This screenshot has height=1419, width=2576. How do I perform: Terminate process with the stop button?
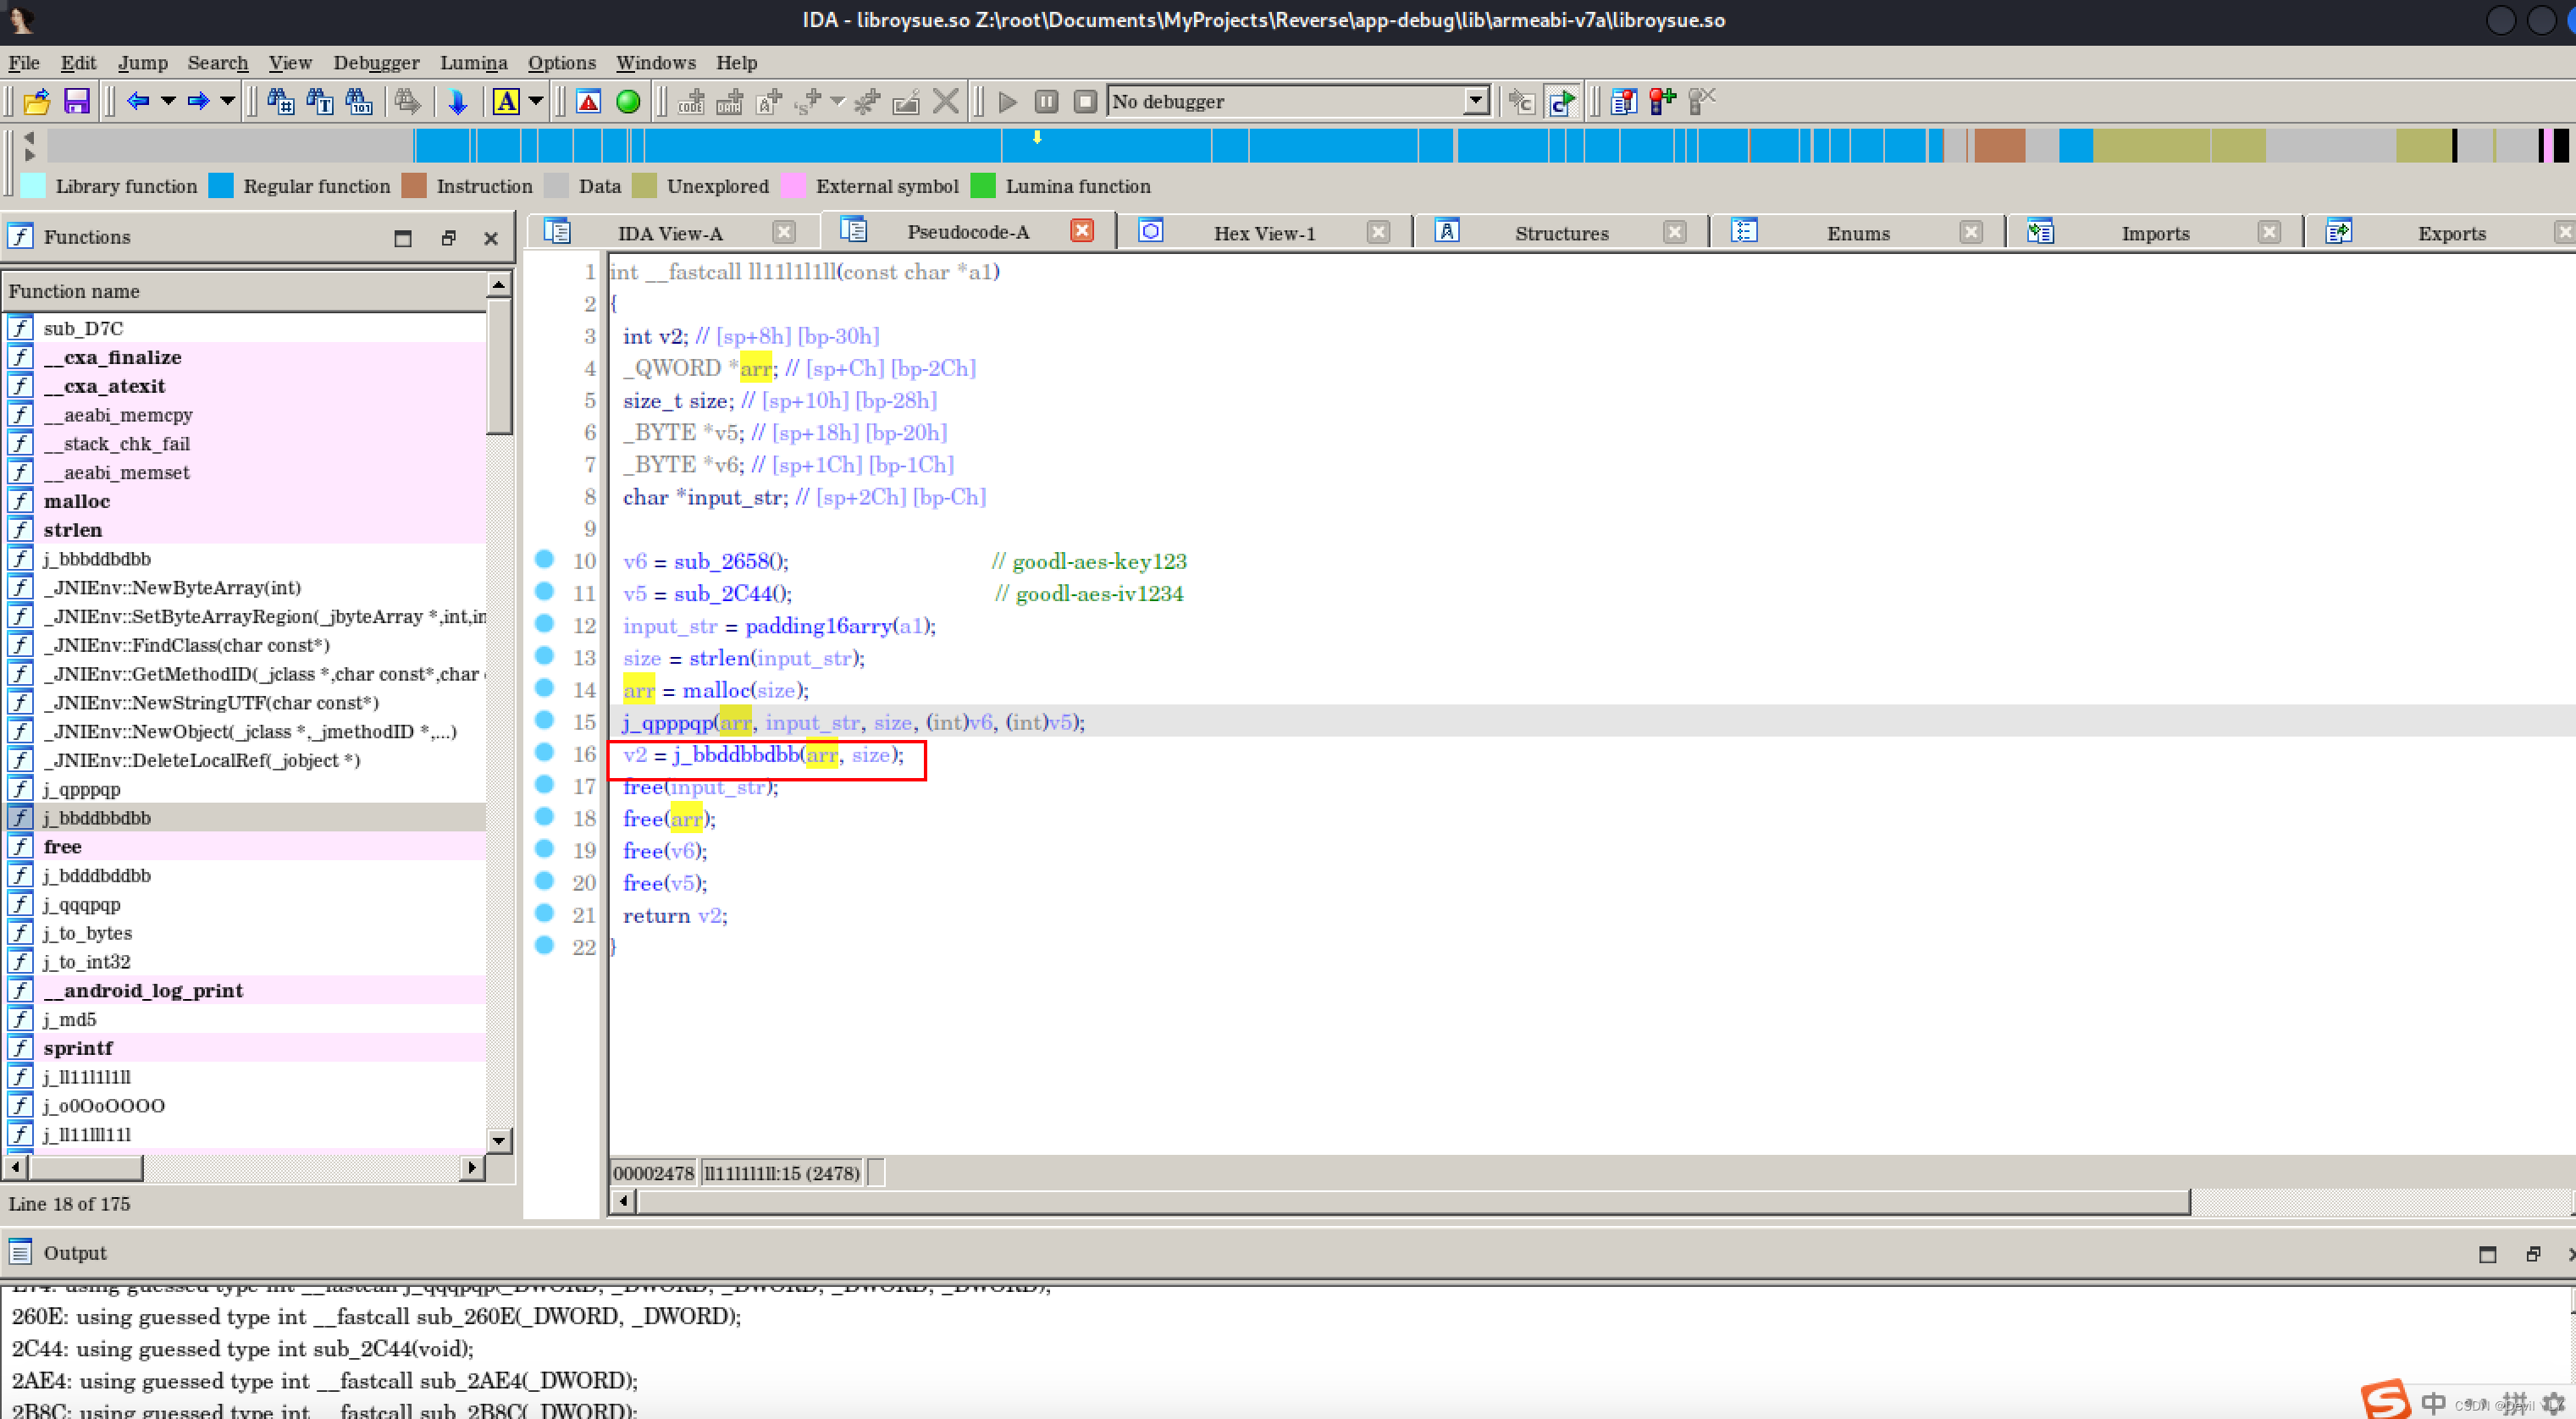pyautogui.click(x=1085, y=101)
